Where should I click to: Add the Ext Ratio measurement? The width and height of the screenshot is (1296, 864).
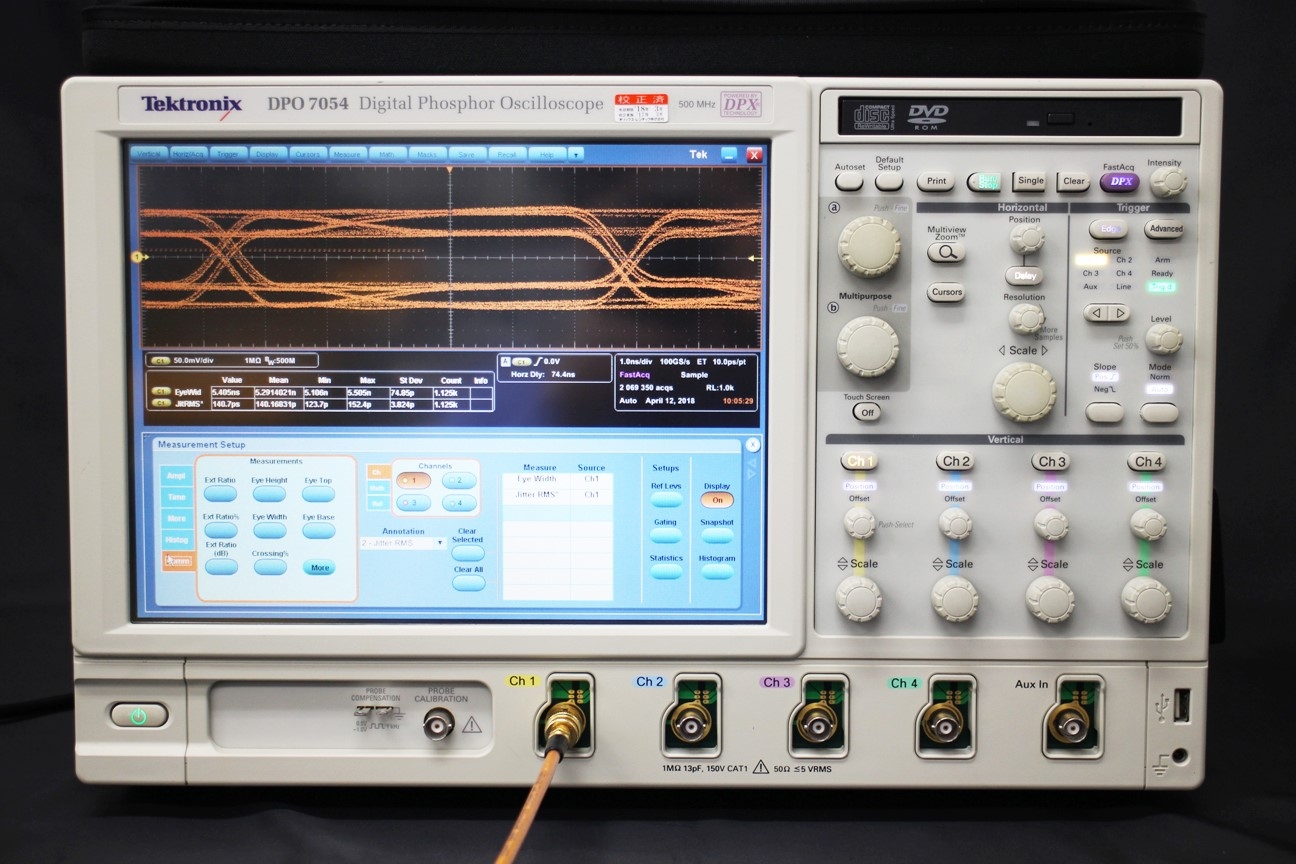pos(221,493)
